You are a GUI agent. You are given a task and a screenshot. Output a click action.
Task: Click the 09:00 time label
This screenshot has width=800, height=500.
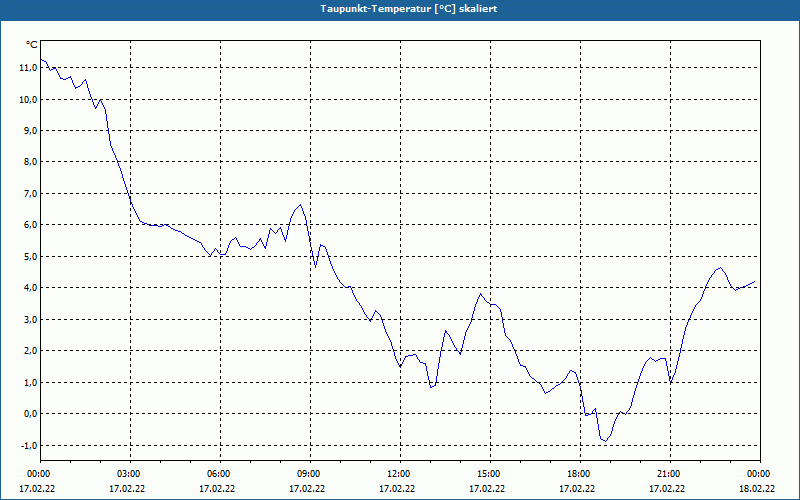pos(311,474)
